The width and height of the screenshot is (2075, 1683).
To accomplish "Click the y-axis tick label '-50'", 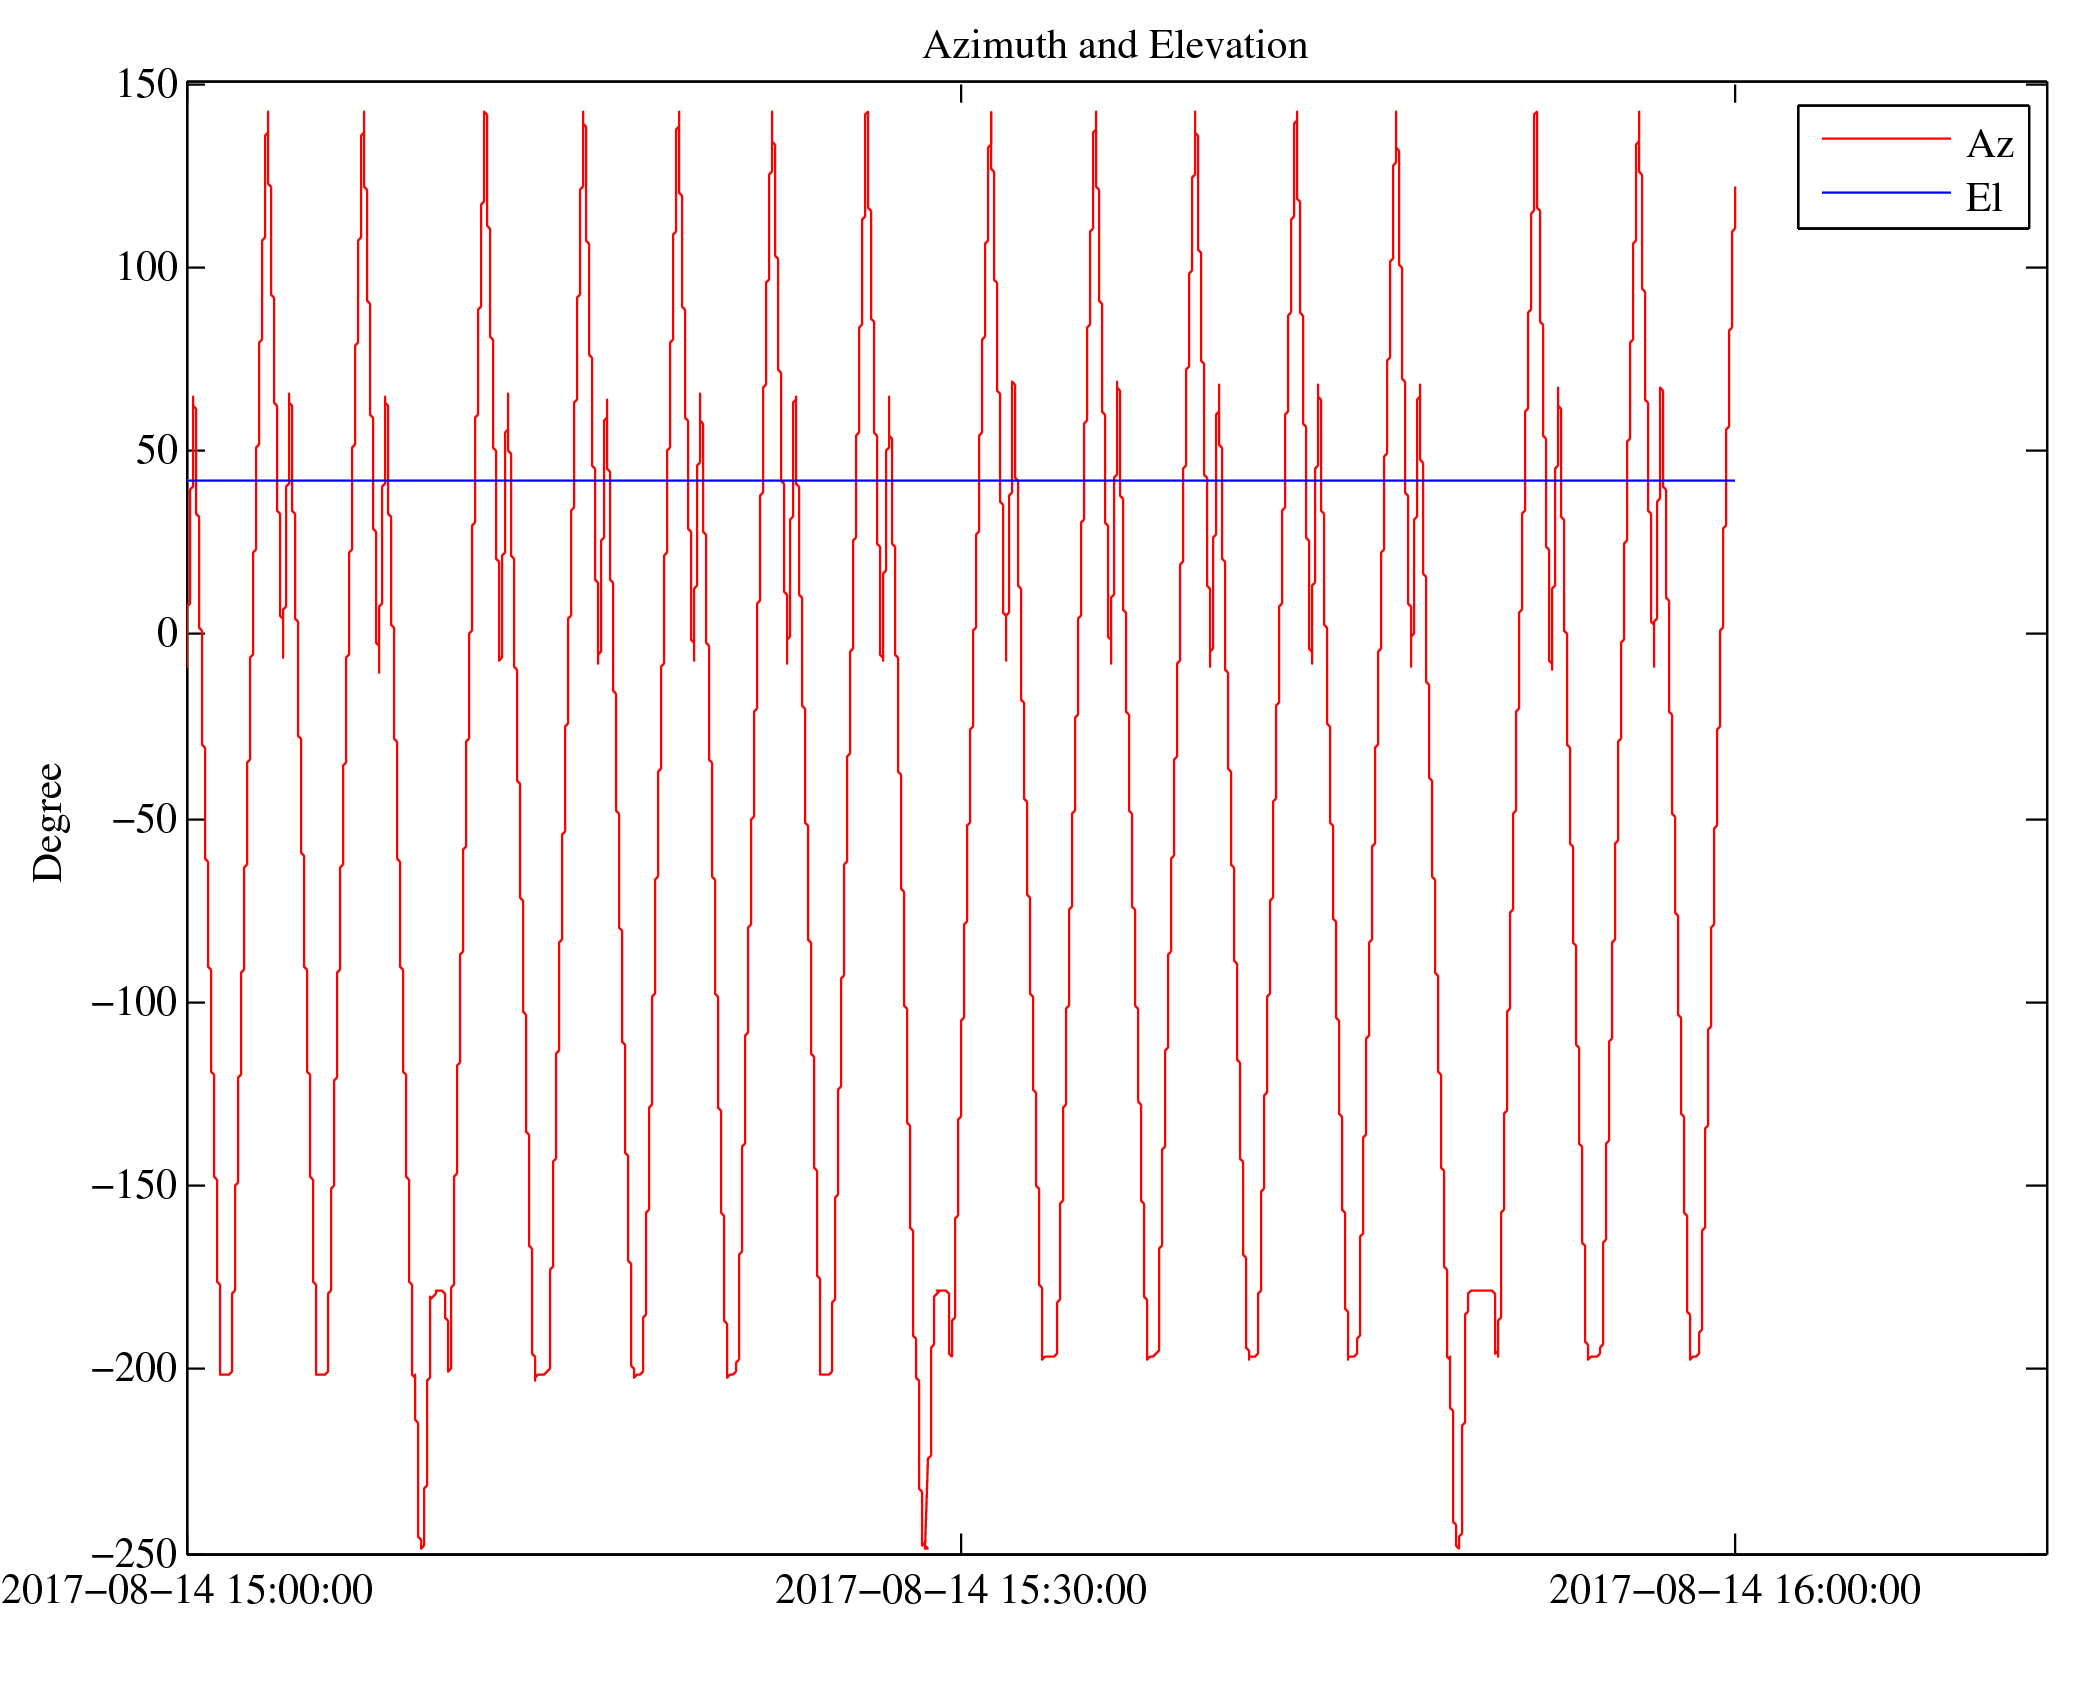I will 145,819.
